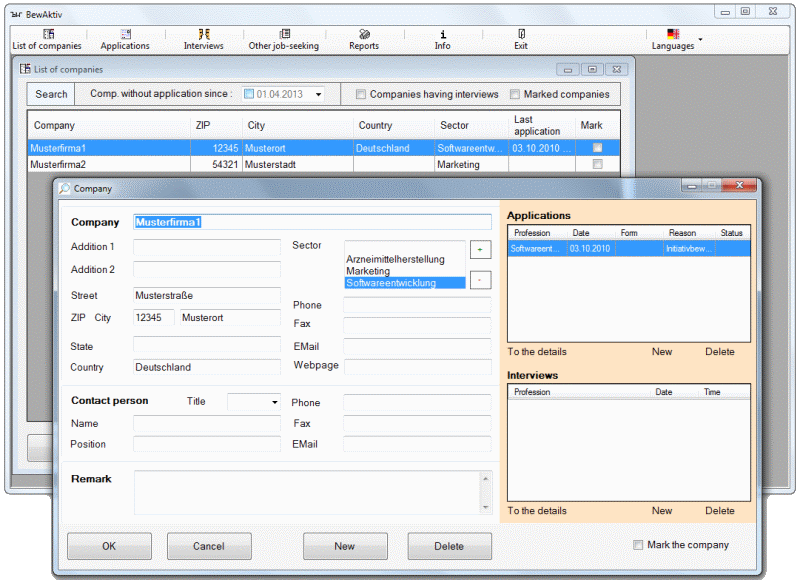Open the Applications toolbar icon
This screenshot has width=800, height=580.
tap(126, 34)
